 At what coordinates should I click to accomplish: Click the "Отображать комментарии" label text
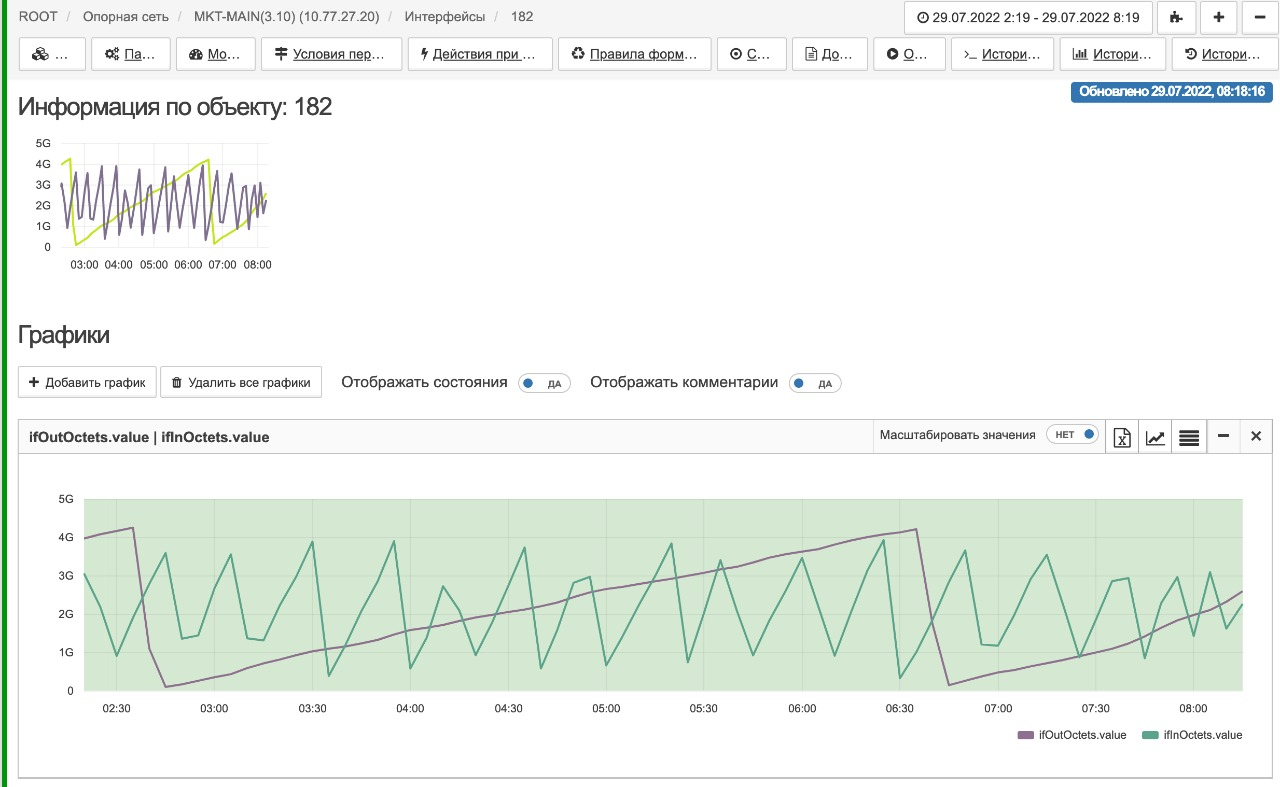[x=684, y=382]
